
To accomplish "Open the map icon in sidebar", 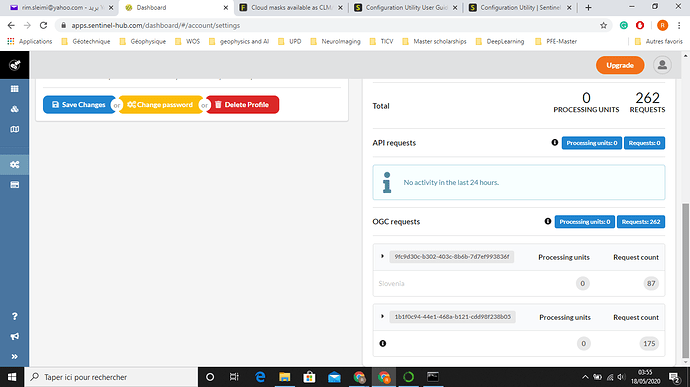I will (x=15, y=129).
